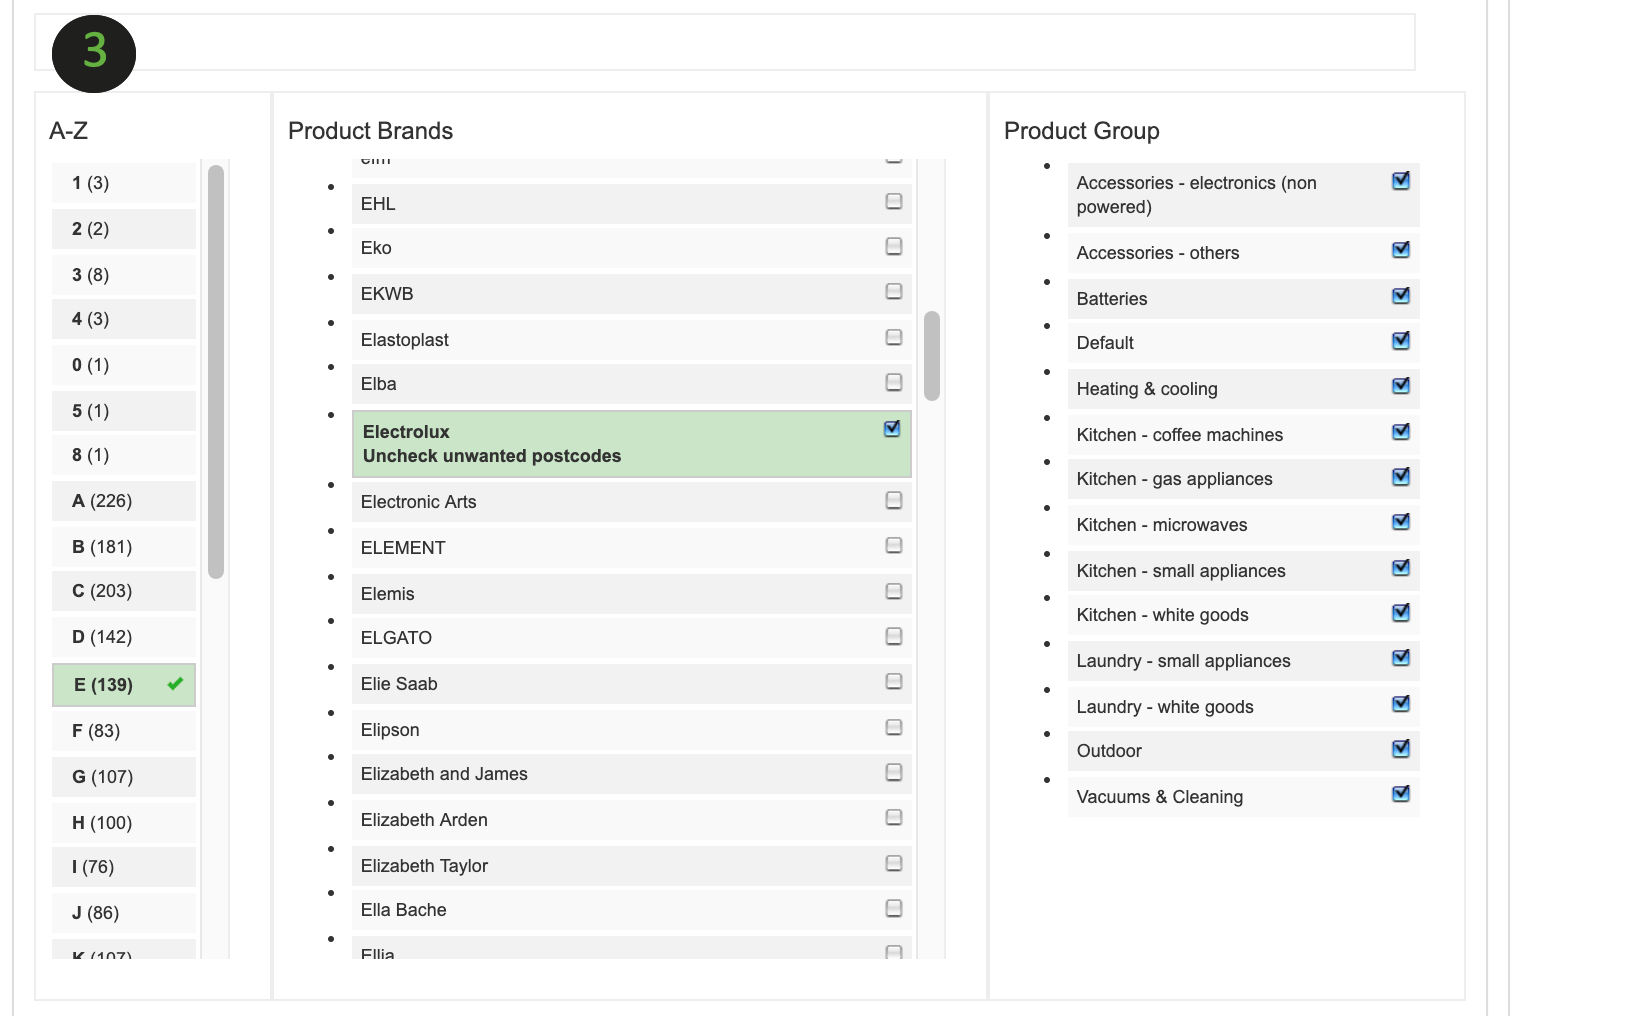Click the Elizabeth Arden brand label
This screenshot has height=1016, width=1626.
[424, 820]
